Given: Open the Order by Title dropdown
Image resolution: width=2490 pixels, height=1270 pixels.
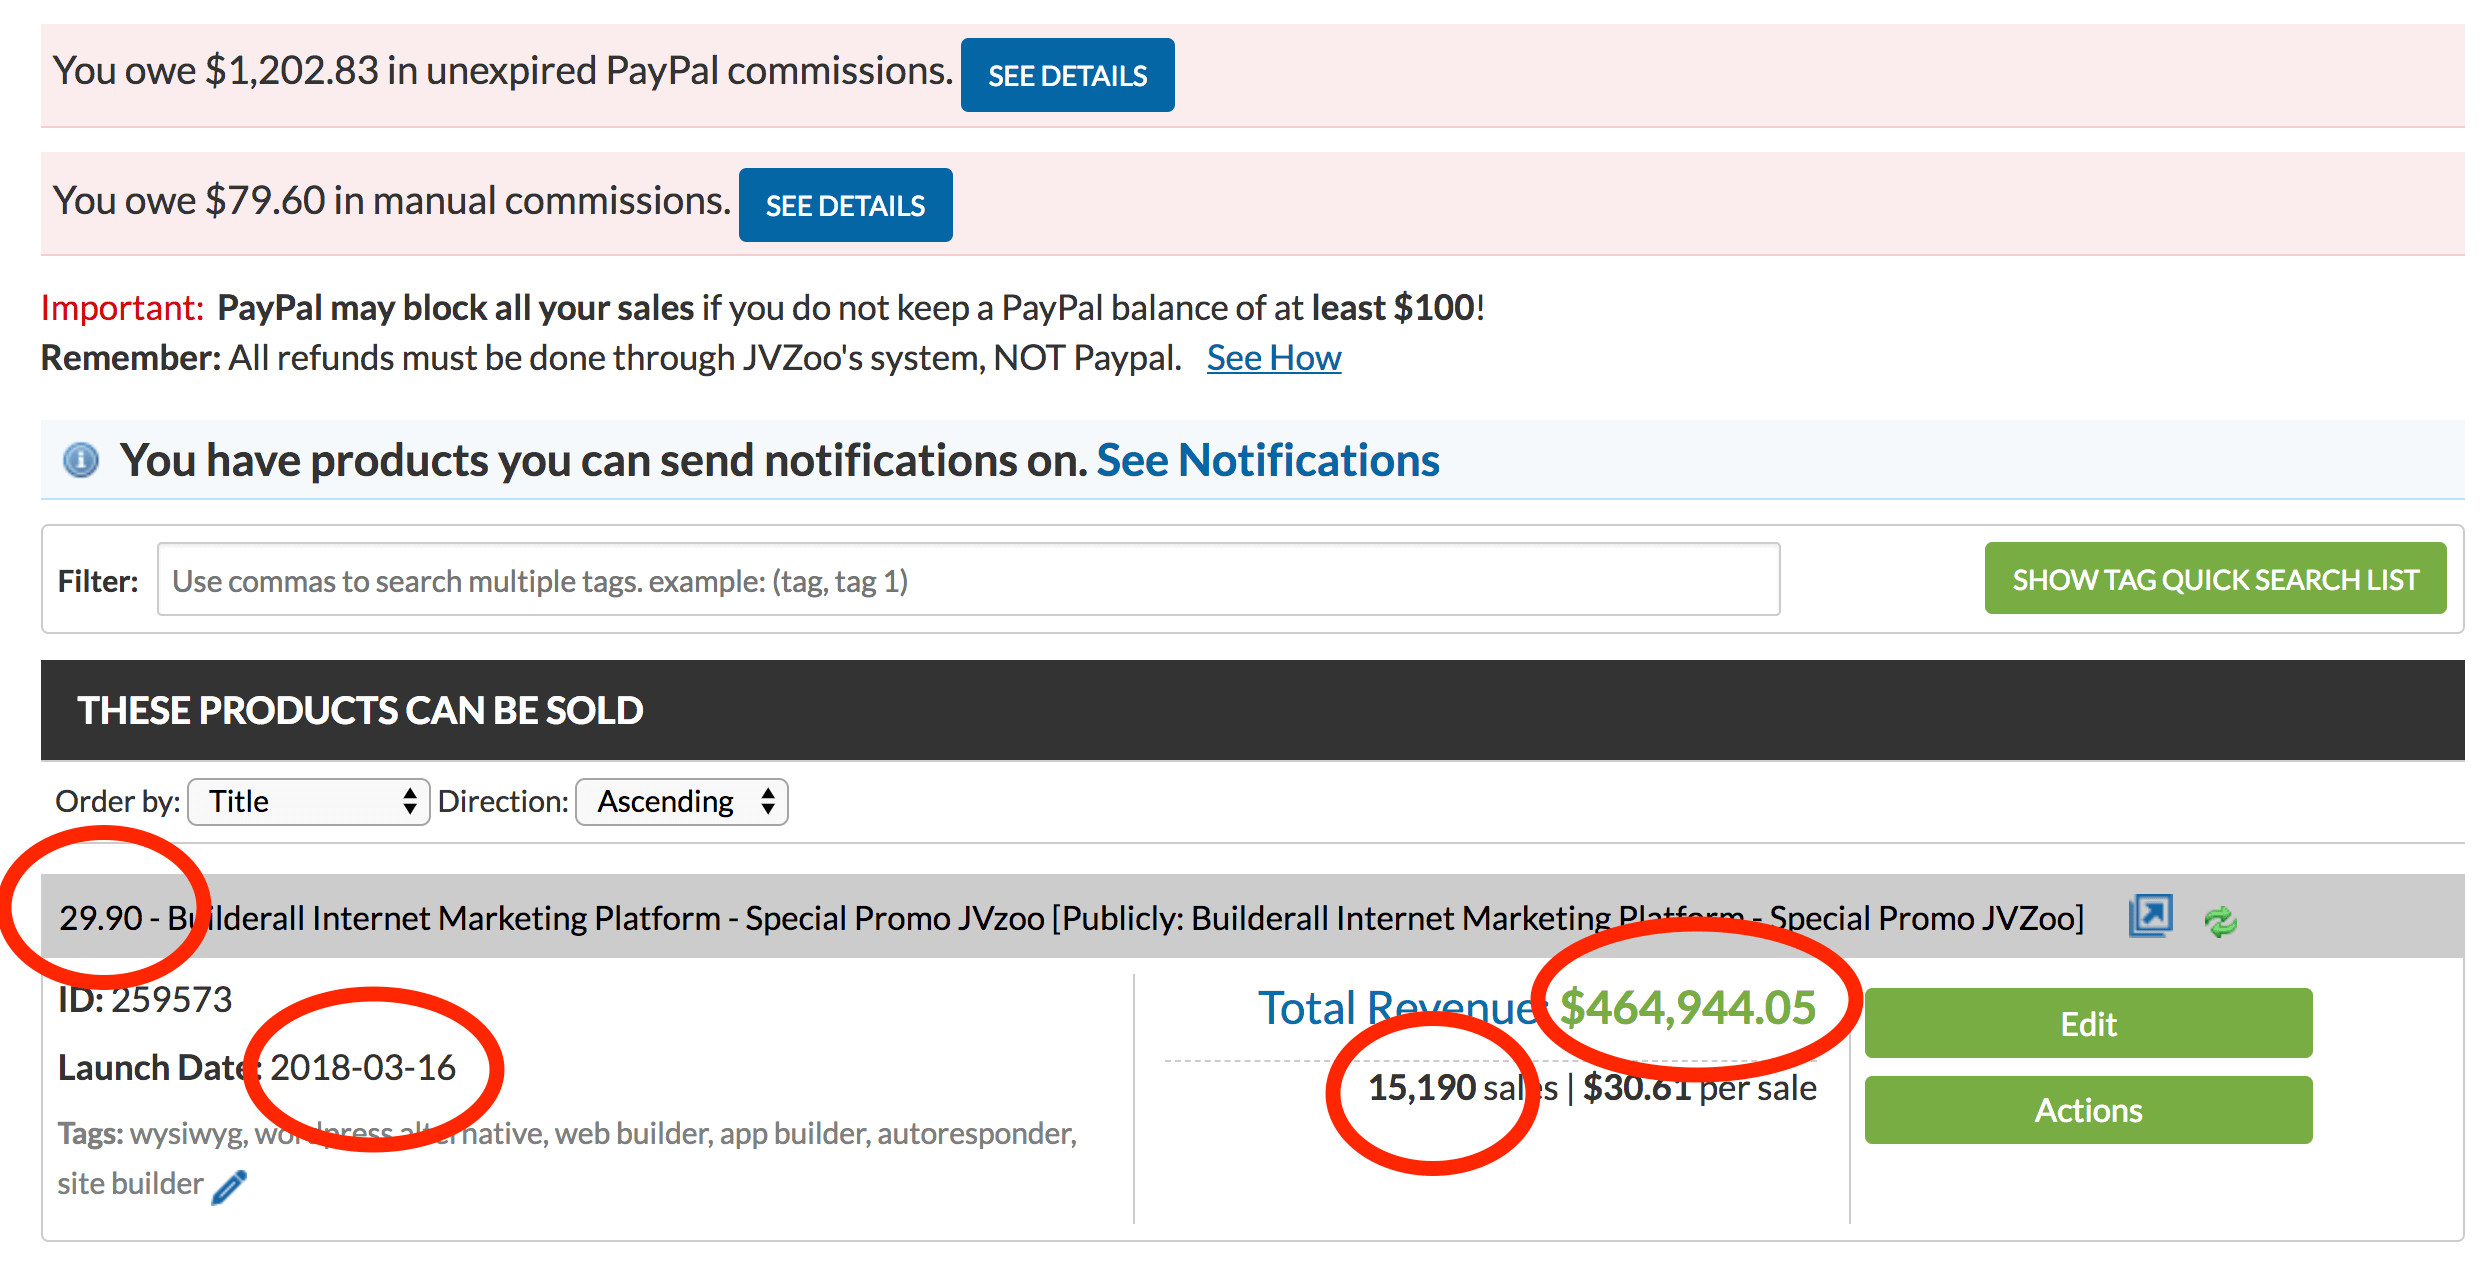Looking at the screenshot, I should (309, 802).
